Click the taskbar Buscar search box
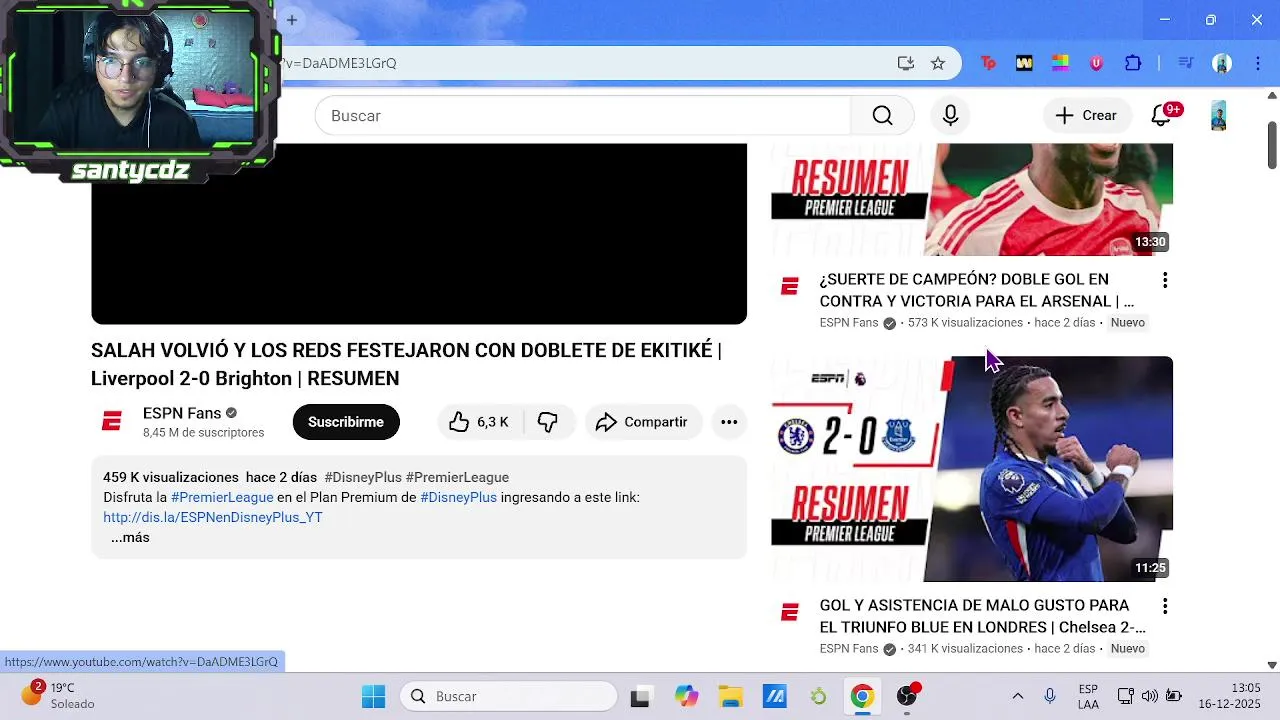The width and height of the screenshot is (1280, 720). [x=509, y=696]
